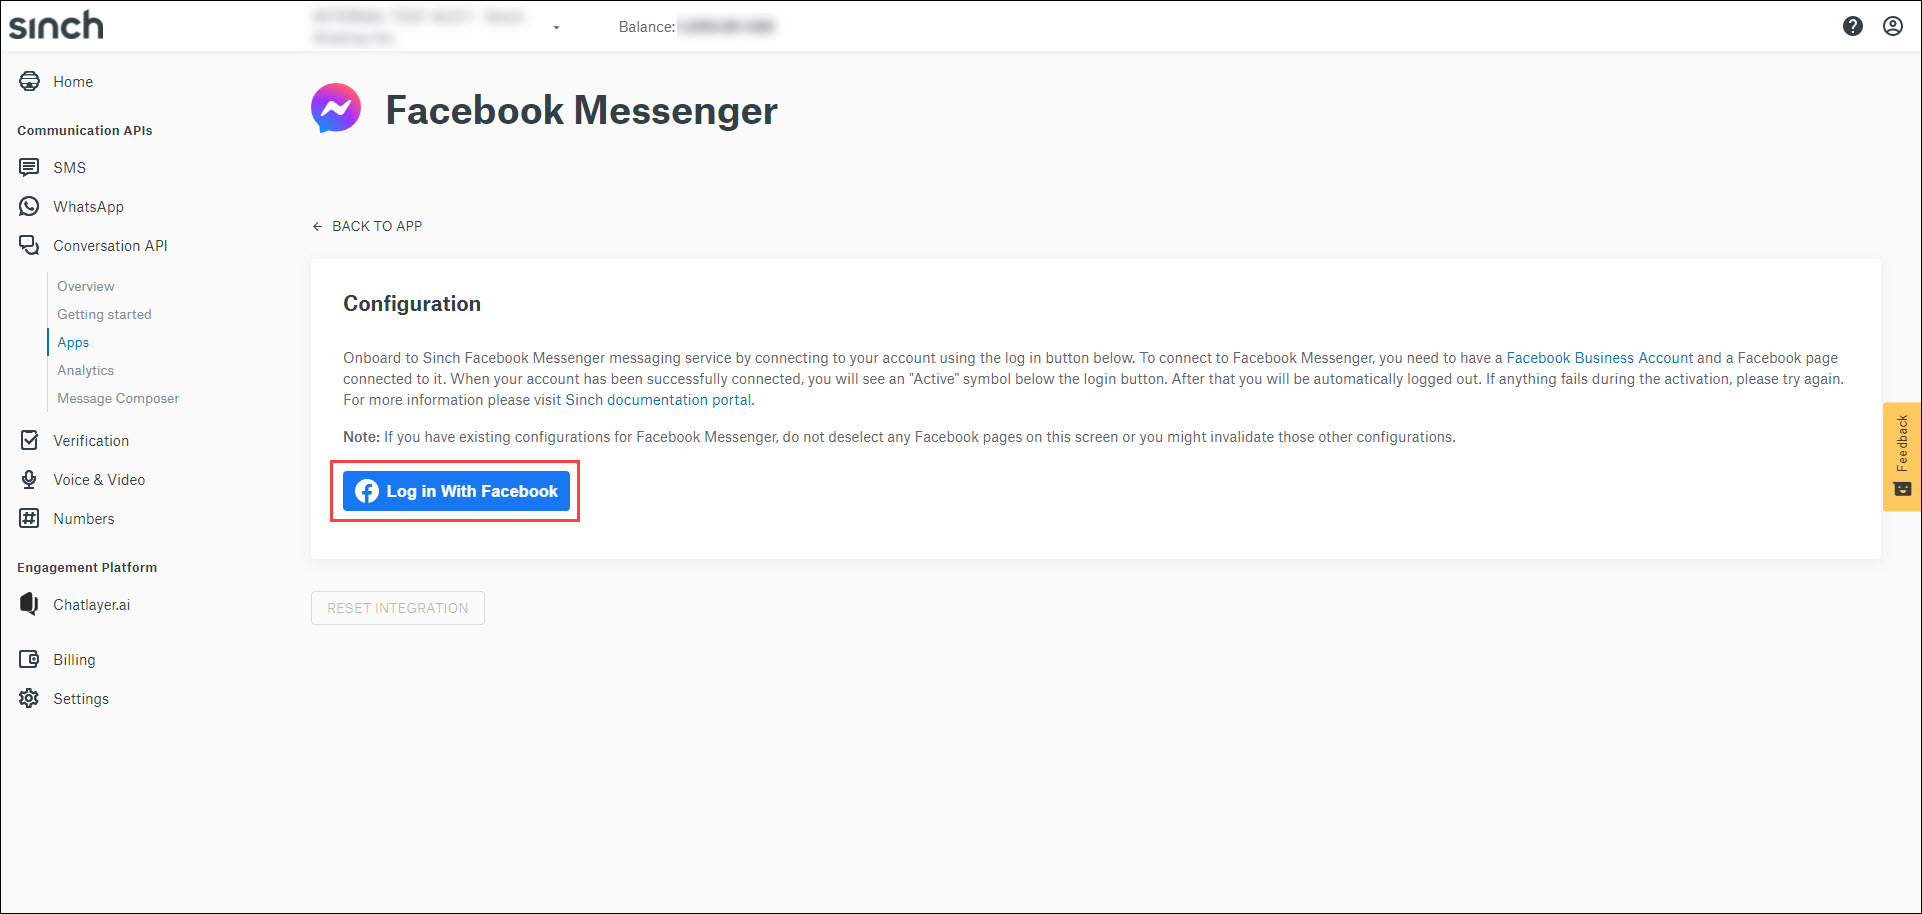This screenshot has height=914, width=1922.
Task: Open Message Composer submenu item
Action: click(118, 398)
